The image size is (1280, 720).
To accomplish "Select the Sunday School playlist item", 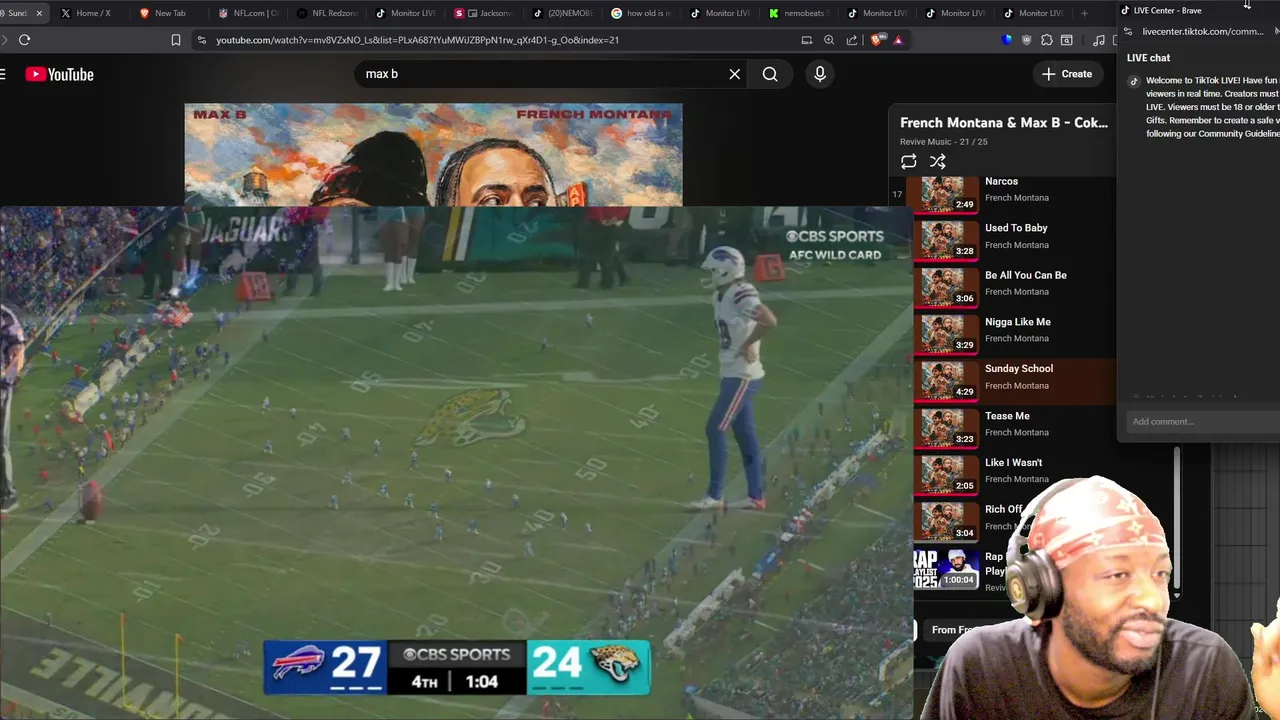I will tap(1015, 380).
